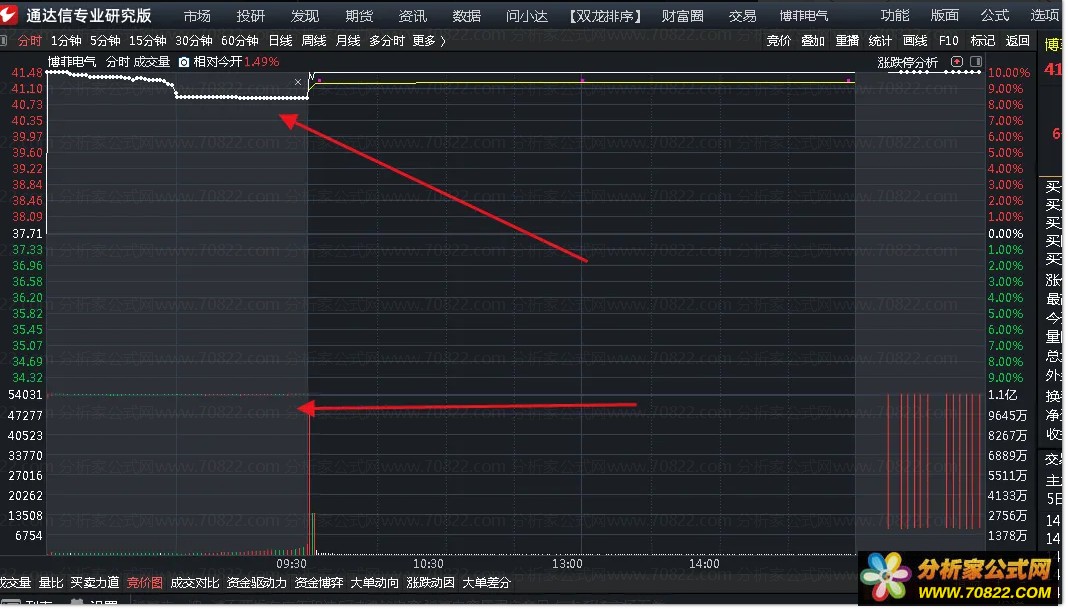Open the 问小达 menu
1068x609 pixels.
tap(527, 16)
